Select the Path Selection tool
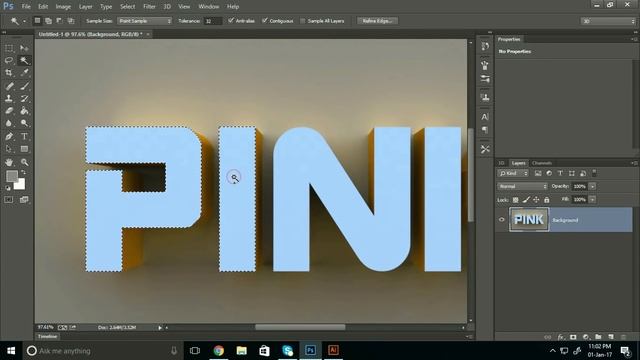The image size is (640, 360). 9,149
